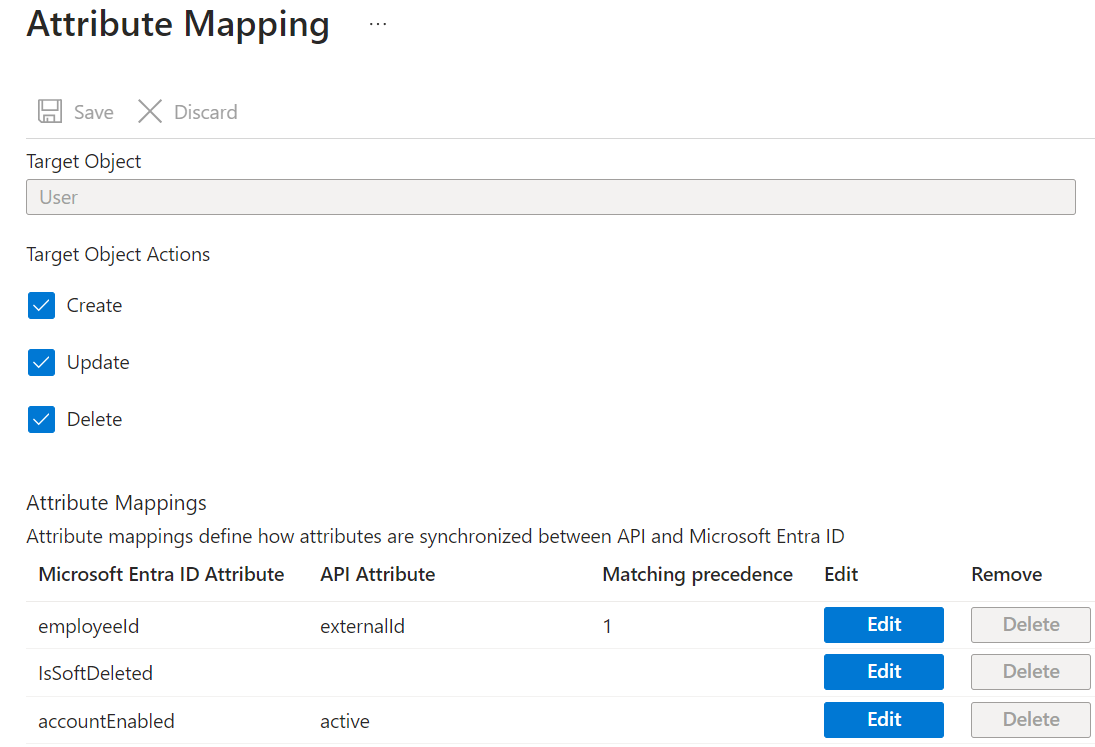Click the Discard X icon
This screenshot has height=747, width=1095.
click(149, 111)
